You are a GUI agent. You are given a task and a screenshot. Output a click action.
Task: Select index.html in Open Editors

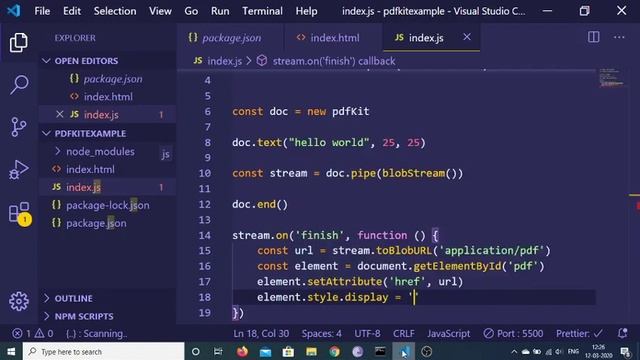(x=108, y=97)
